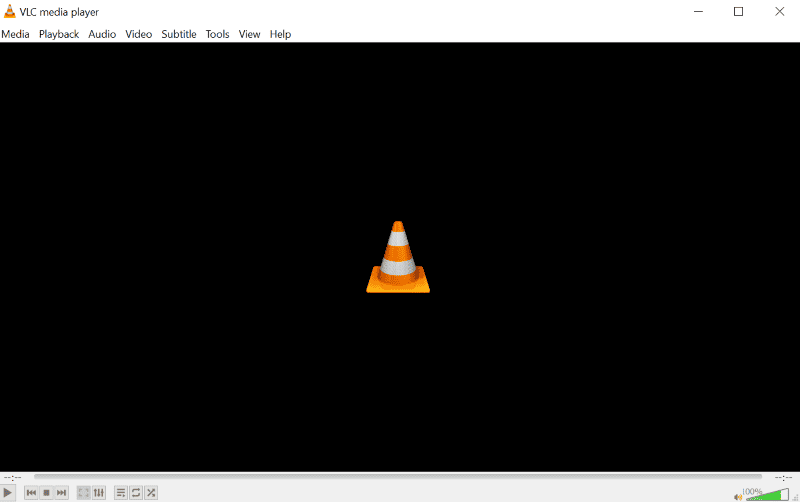Show extended settings and effects

coord(99,493)
